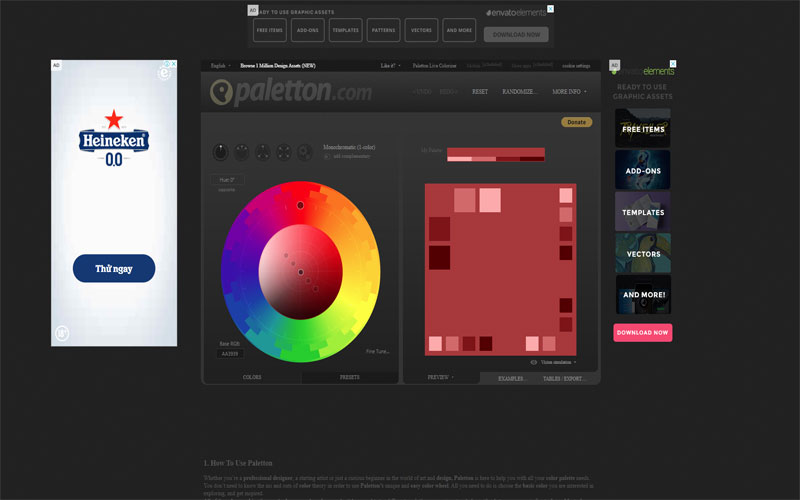The image size is (800, 500).
Task: Select the Tetrad color scheme icon
Action: 284,152
